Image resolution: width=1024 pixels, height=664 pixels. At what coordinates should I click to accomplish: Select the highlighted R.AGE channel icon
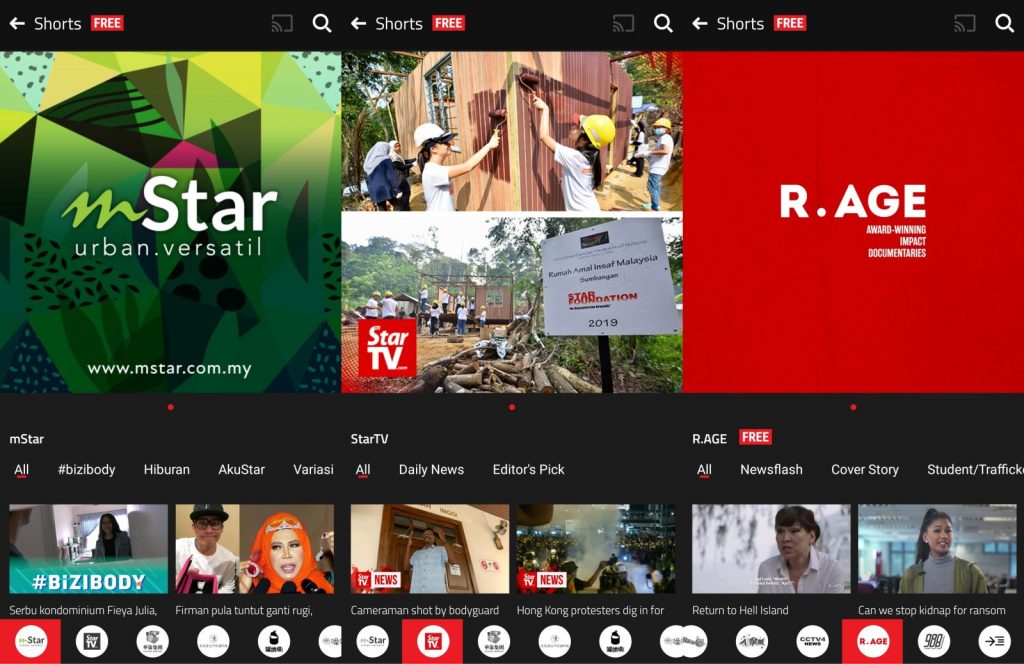click(x=872, y=641)
